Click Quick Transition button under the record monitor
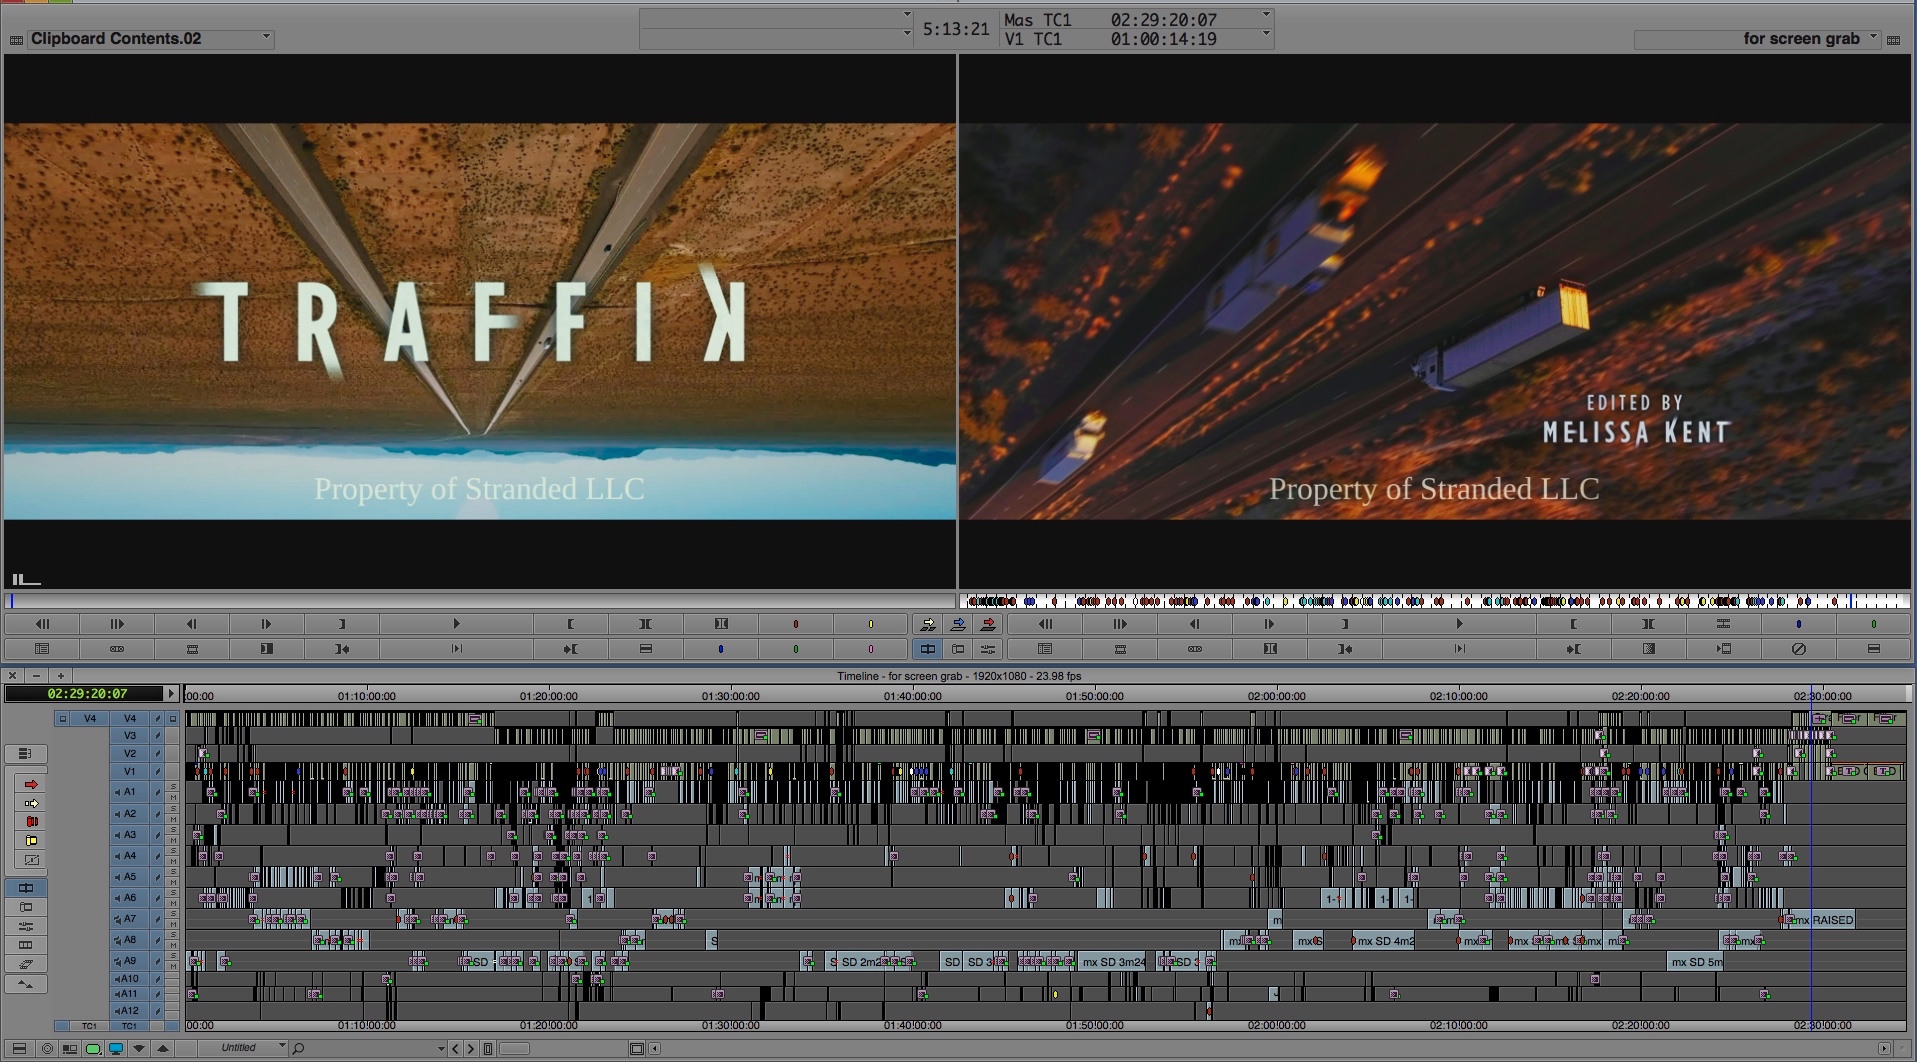 1648,649
